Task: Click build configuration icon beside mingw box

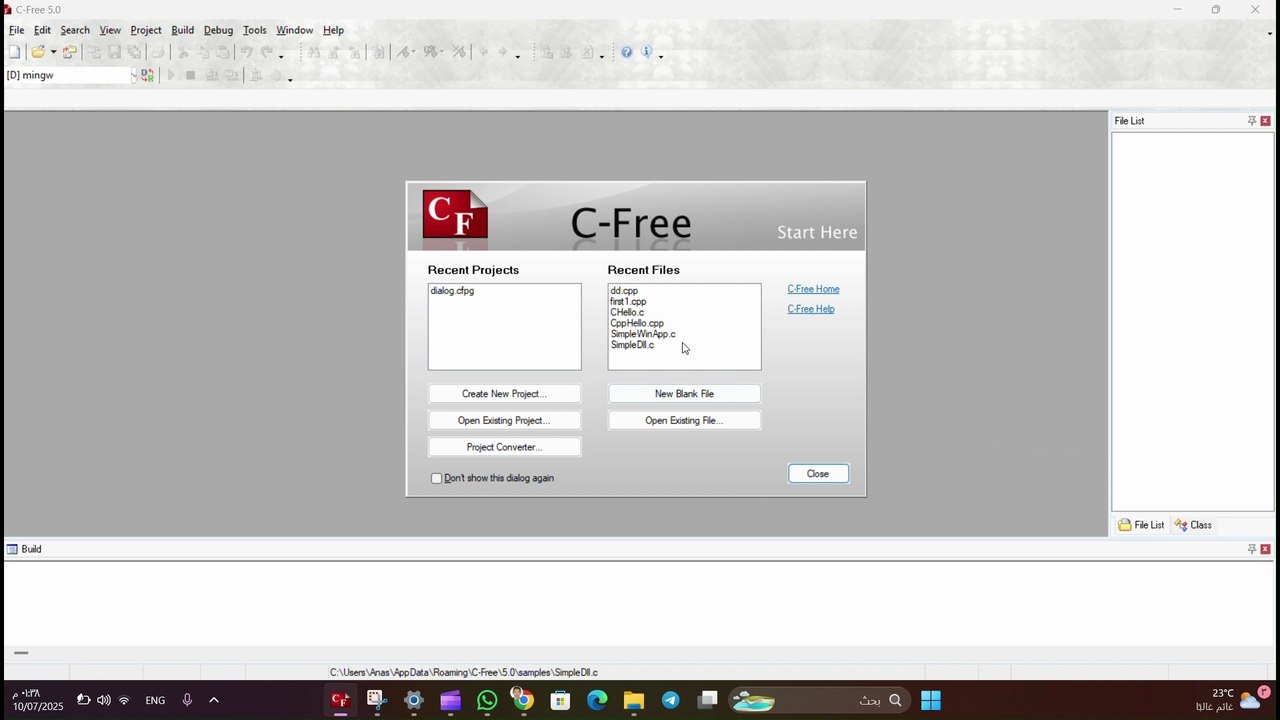Action: (x=147, y=75)
